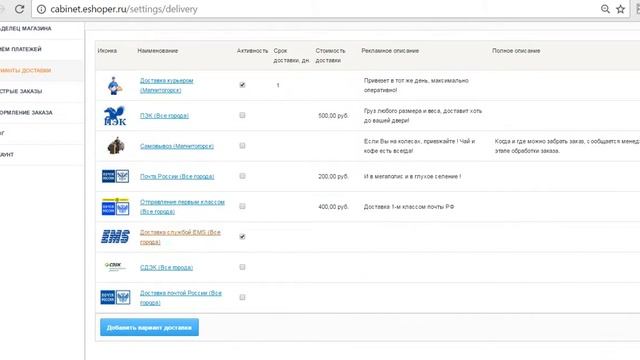Open СДЭК (Все города) link
Screen dimensions: 640x360
point(166,268)
